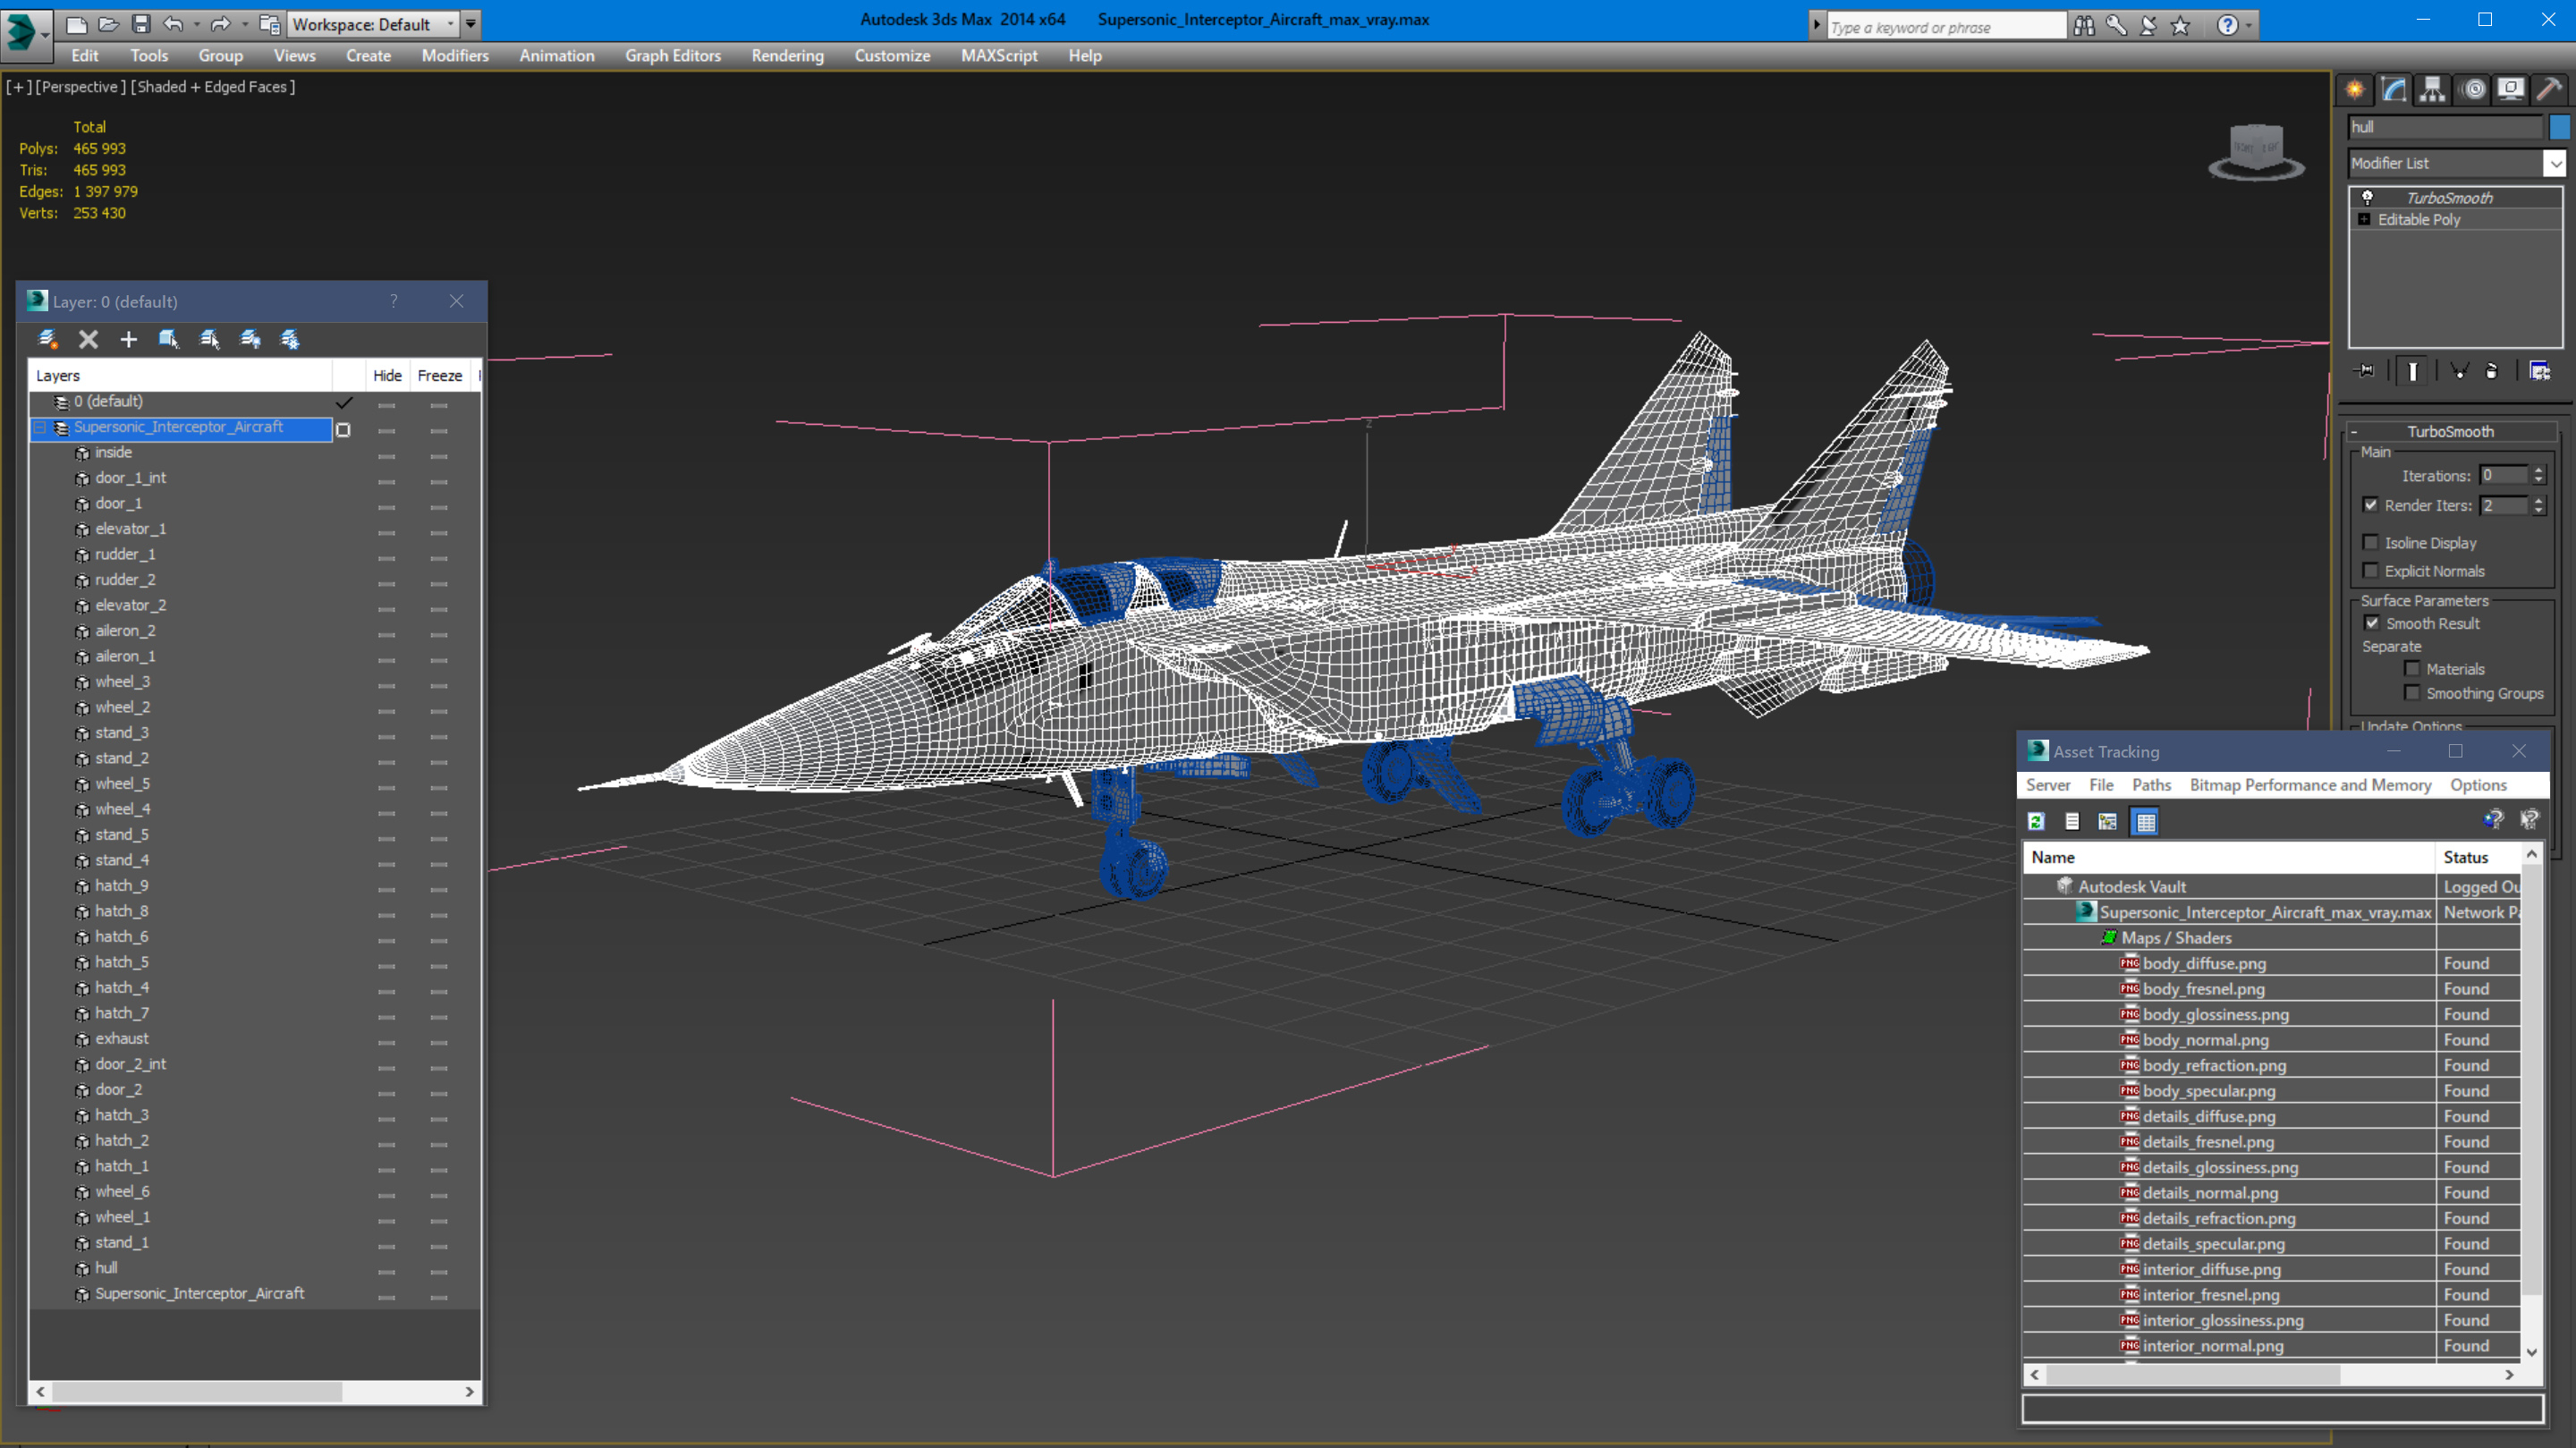Click Delete layer X icon in Layer dialog
Screen dimensions: 2576x1448
(88, 340)
